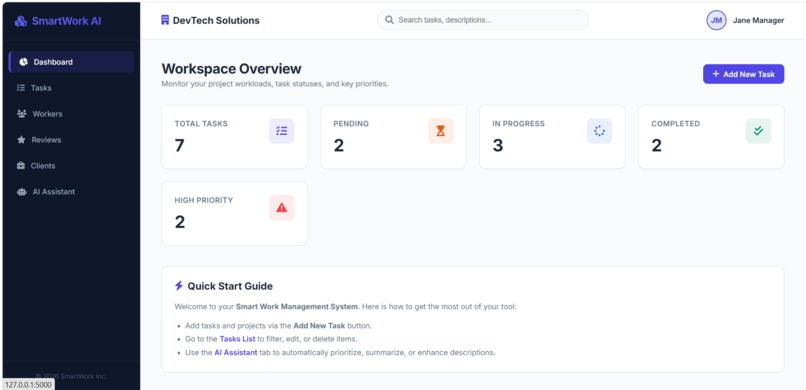Click the In Progress count 3
Image resolution: width=806 pixels, height=390 pixels.
pos(498,145)
